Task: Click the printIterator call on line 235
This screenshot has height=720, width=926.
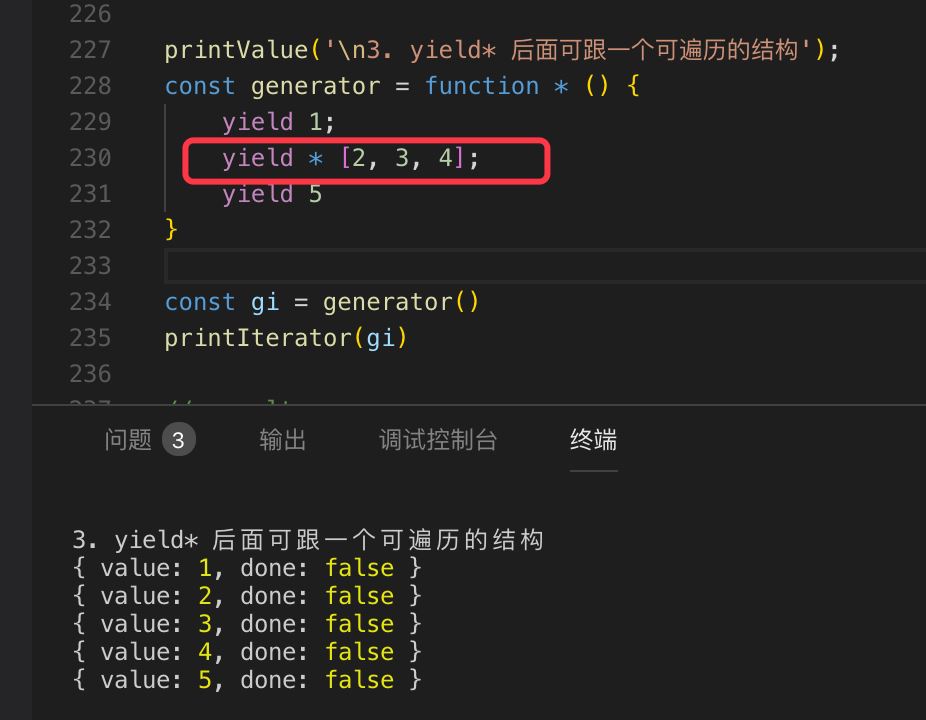Action: point(257,338)
